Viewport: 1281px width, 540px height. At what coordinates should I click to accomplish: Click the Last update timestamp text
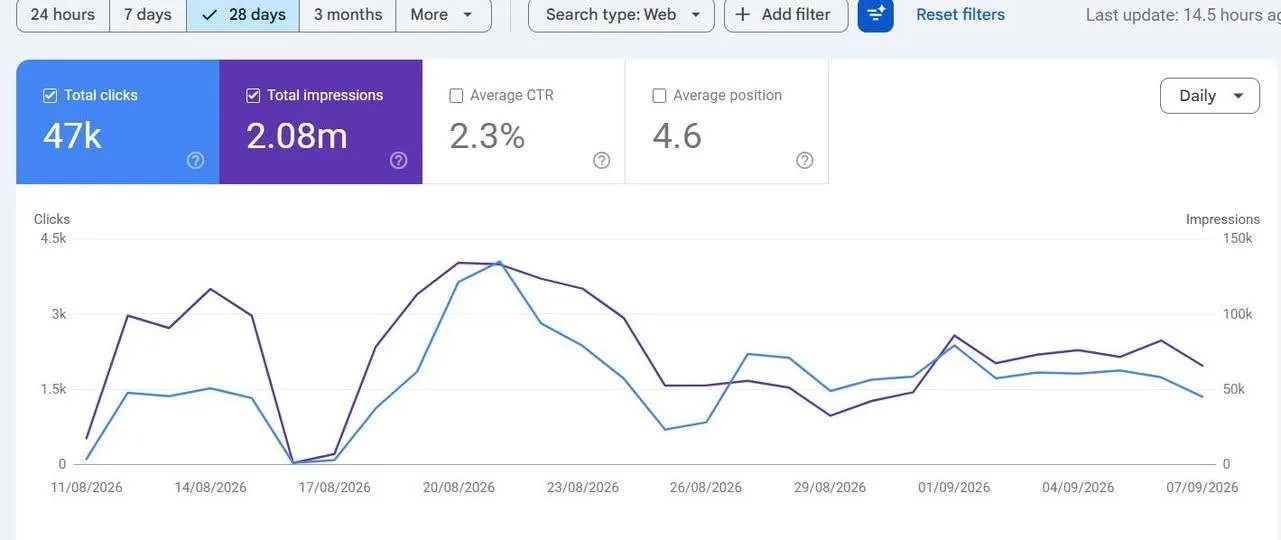(x=1183, y=15)
